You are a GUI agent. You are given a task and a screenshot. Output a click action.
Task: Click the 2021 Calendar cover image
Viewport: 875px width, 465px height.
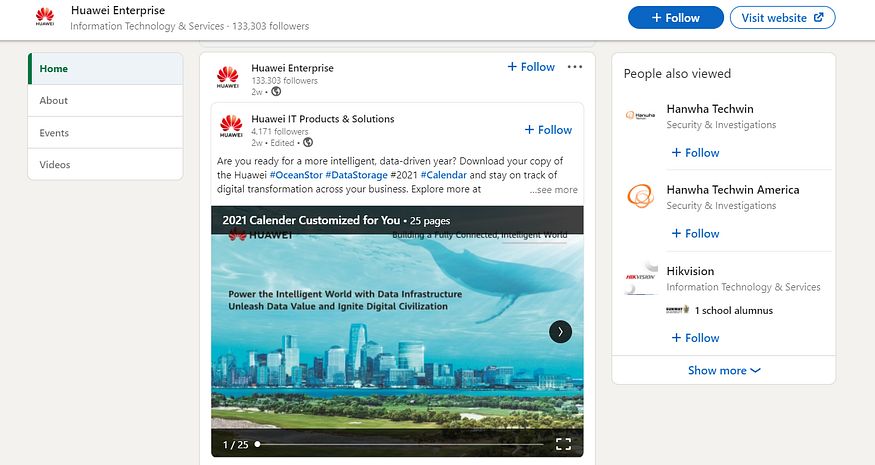[x=397, y=332]
